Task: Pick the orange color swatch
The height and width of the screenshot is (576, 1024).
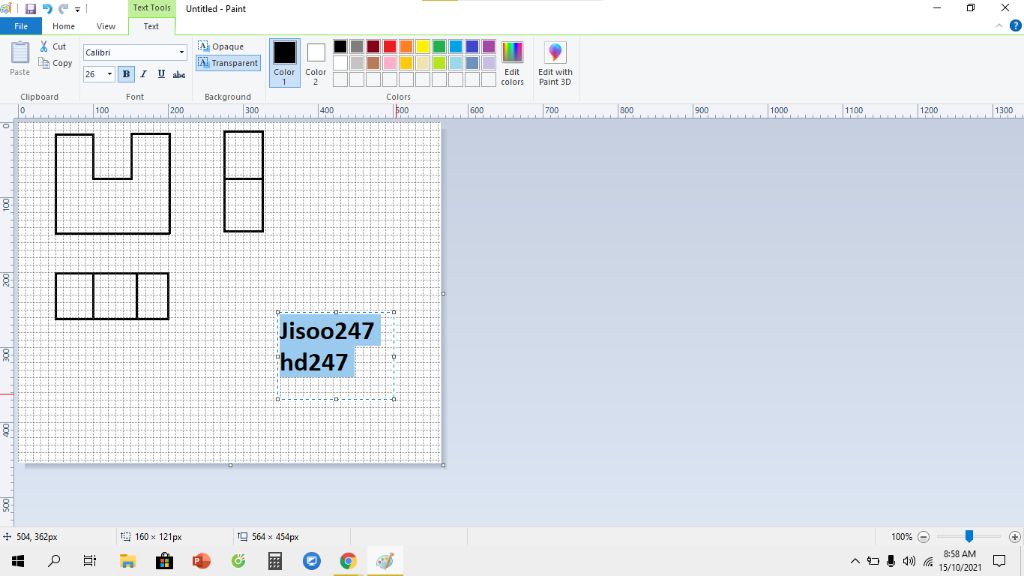Action: 406,46
